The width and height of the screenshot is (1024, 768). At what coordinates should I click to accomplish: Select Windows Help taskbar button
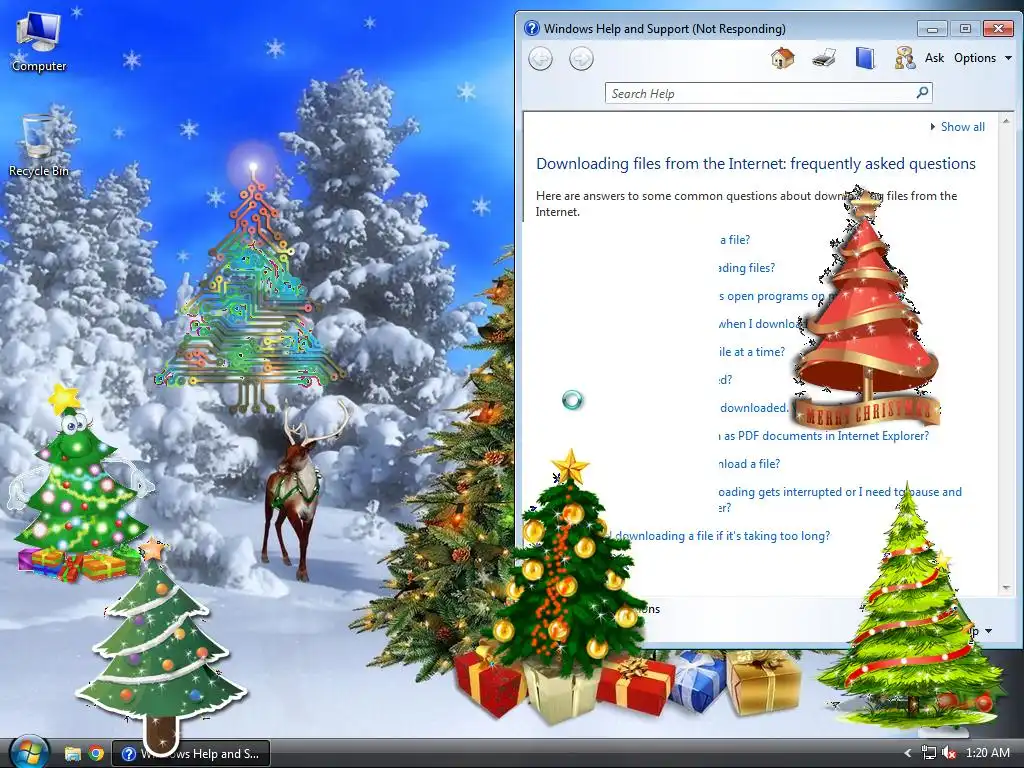point(191,754)
